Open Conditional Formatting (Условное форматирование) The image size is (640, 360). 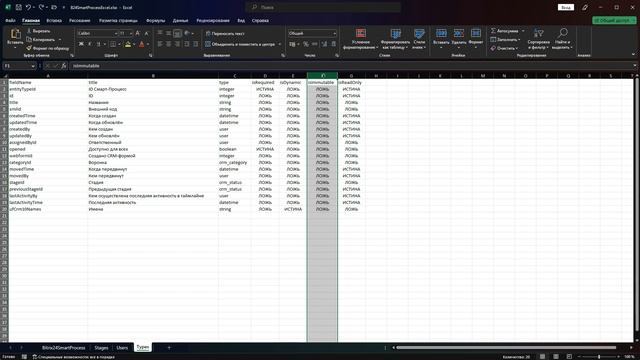[x=360, y=39]
